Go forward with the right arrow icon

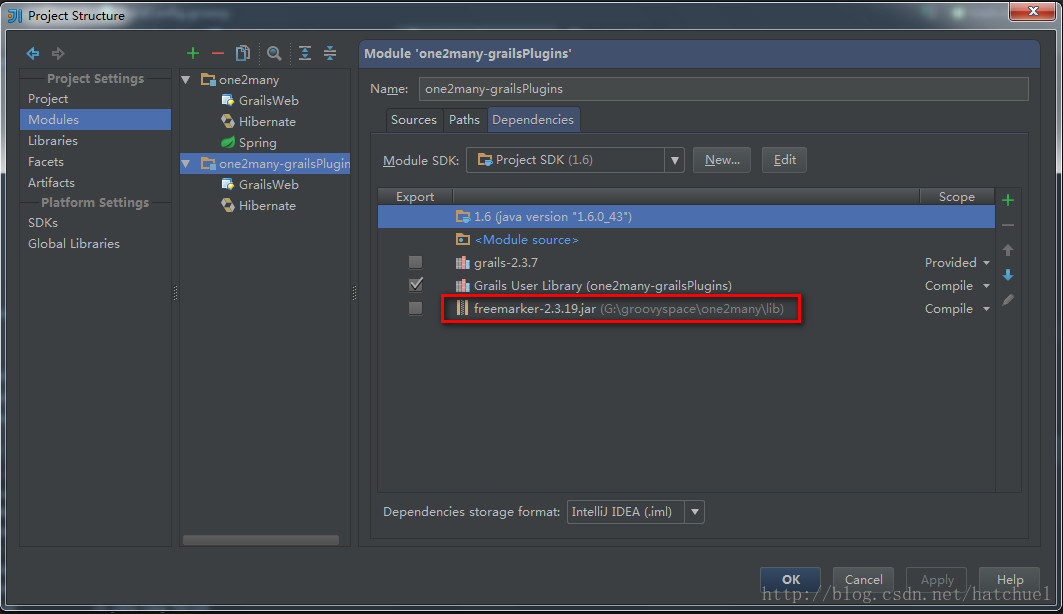pyautogui.click(x=58, y=53)
